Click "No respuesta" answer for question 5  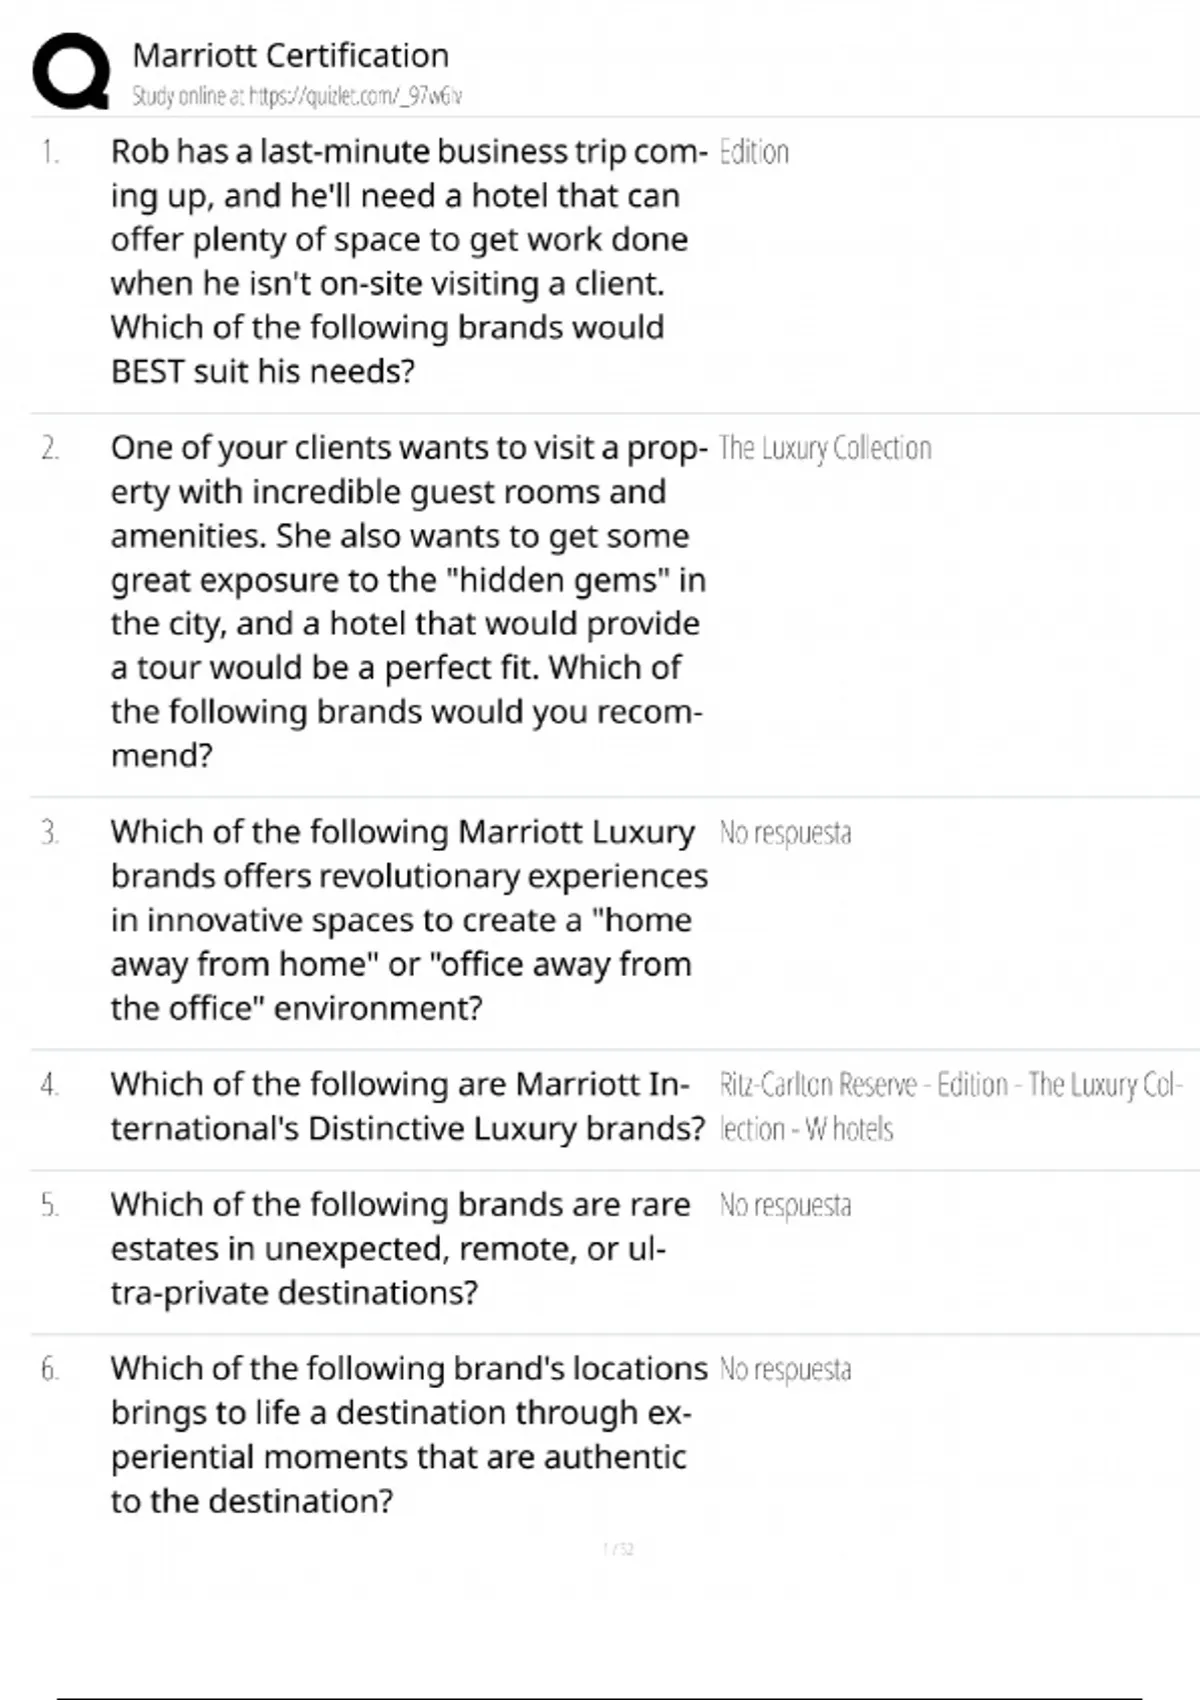[785, 1205]
